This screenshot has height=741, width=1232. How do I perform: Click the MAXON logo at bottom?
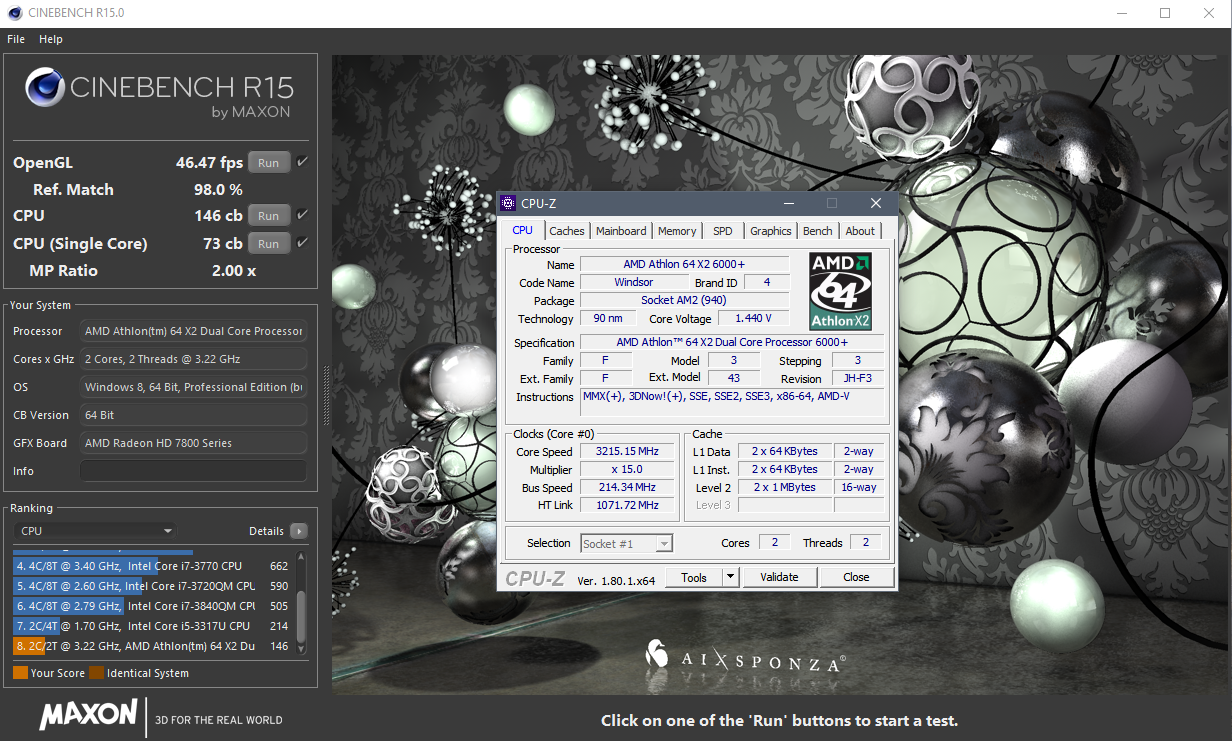[x=88, y=714]
